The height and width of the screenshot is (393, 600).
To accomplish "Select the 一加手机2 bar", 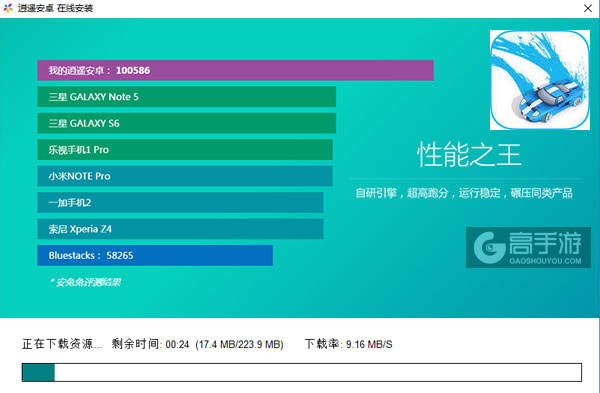I will pyautogui.click(x=180, y=202).
